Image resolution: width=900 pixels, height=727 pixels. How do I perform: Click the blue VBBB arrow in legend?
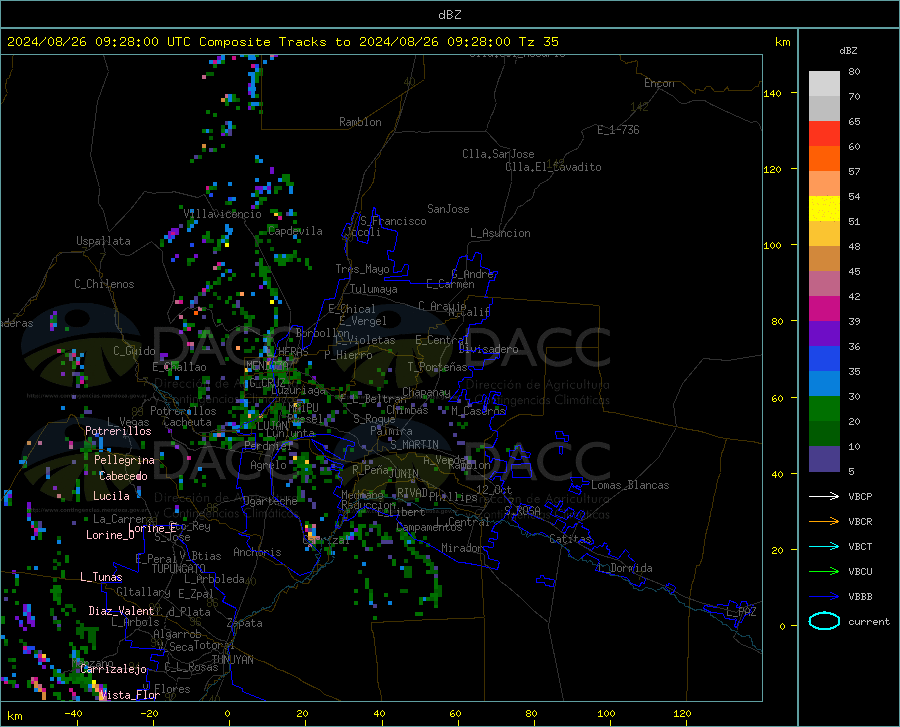tap(824, 597)
